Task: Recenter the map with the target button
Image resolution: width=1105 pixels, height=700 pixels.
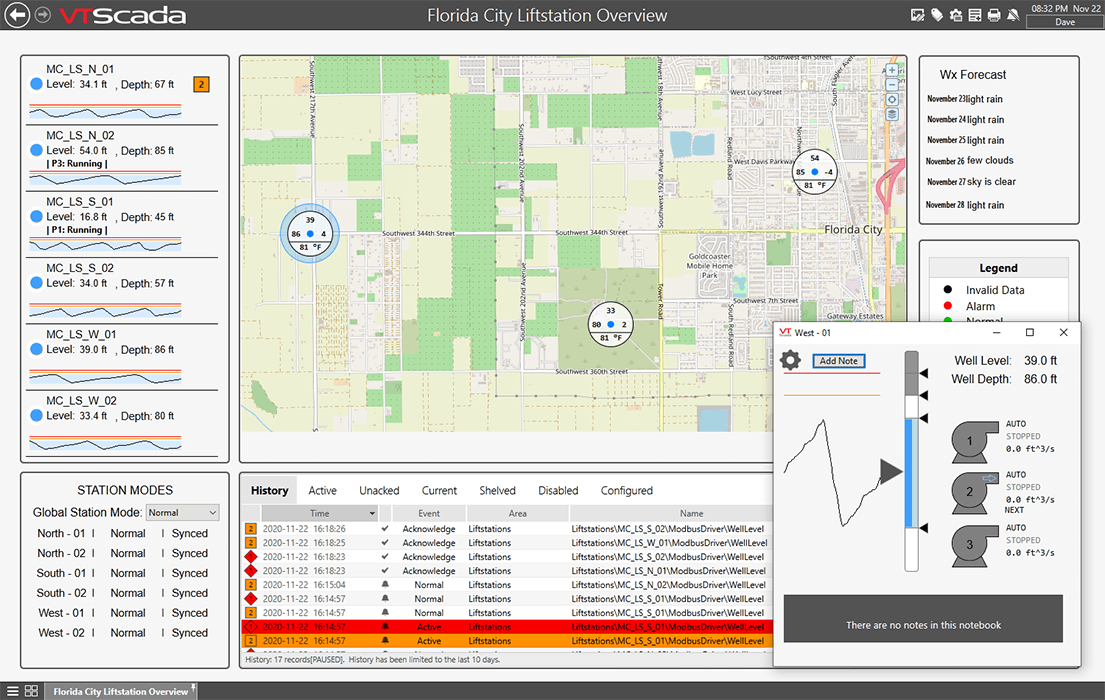Action: (891, 99)
